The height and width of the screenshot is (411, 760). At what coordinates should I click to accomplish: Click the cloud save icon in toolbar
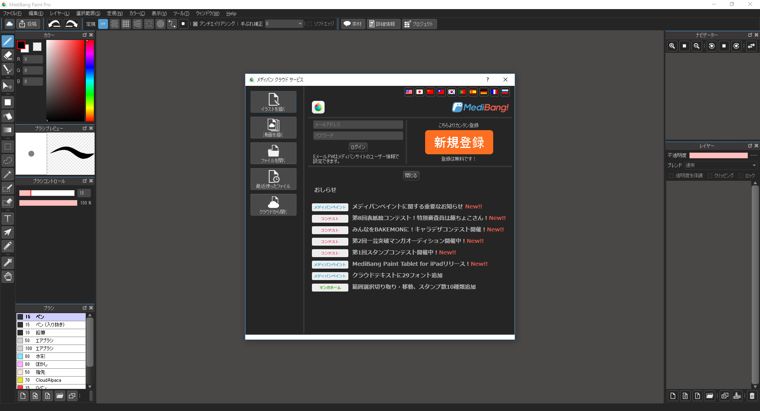point(9,24)
